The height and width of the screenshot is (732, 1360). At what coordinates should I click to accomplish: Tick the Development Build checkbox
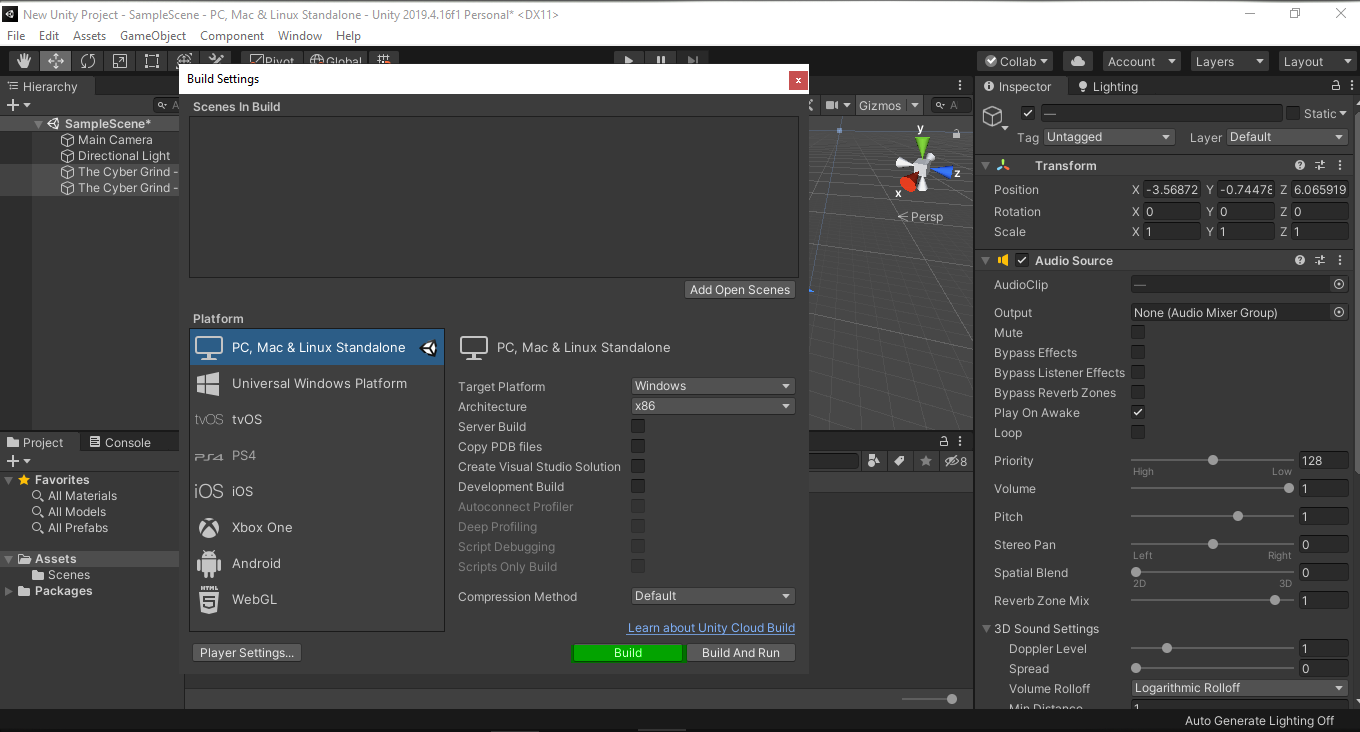[638, 486]
